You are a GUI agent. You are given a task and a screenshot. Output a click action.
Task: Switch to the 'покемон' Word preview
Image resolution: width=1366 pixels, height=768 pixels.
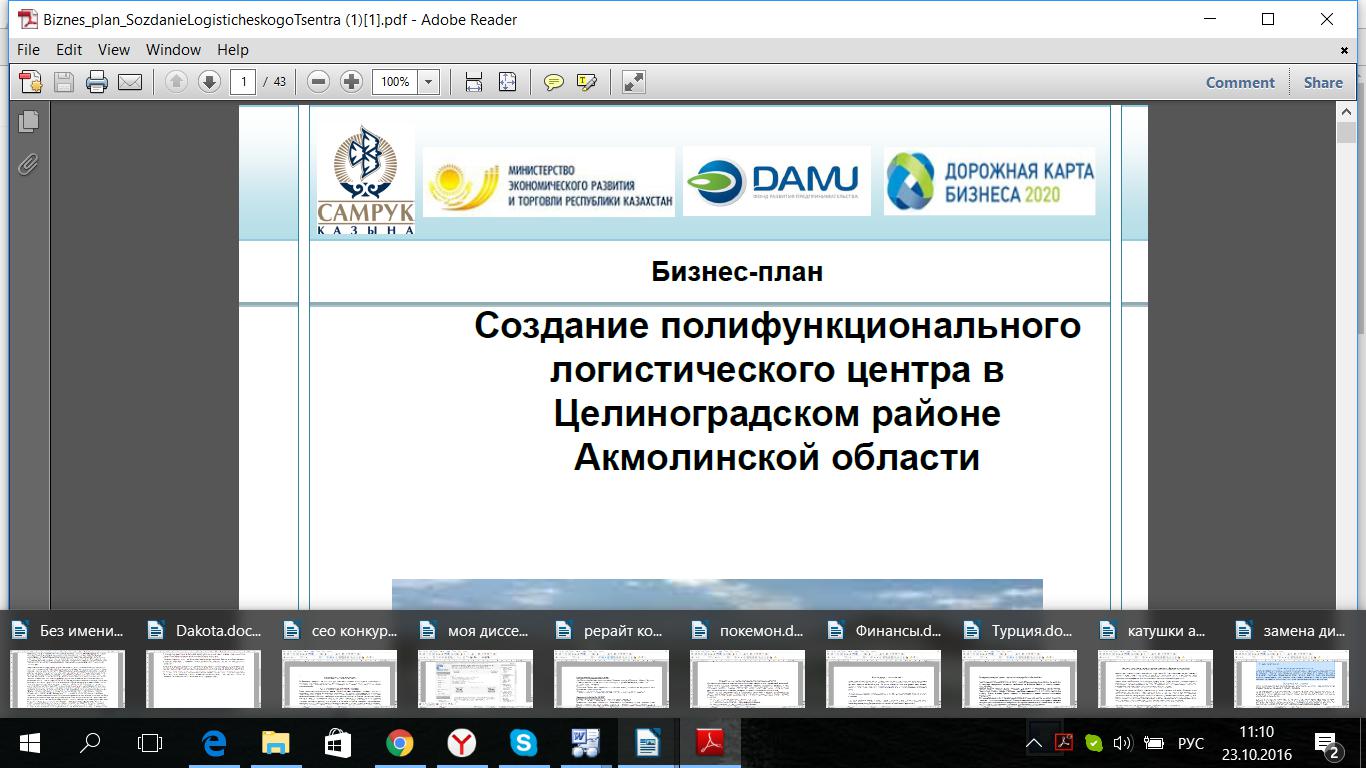(747, 666)
